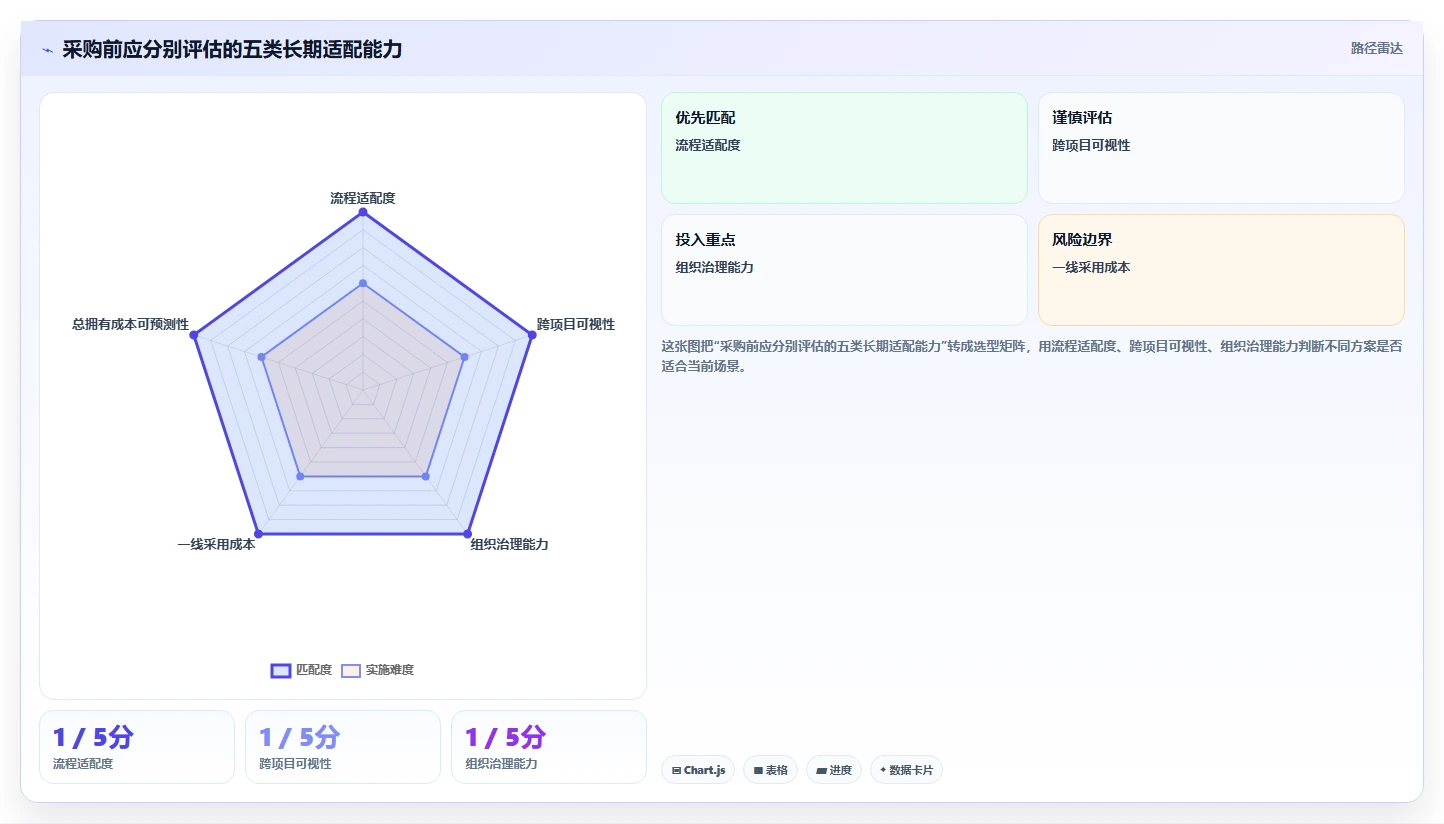Click the 跨项目可视性 score card showing 1 / 5分

click(343, 747)
